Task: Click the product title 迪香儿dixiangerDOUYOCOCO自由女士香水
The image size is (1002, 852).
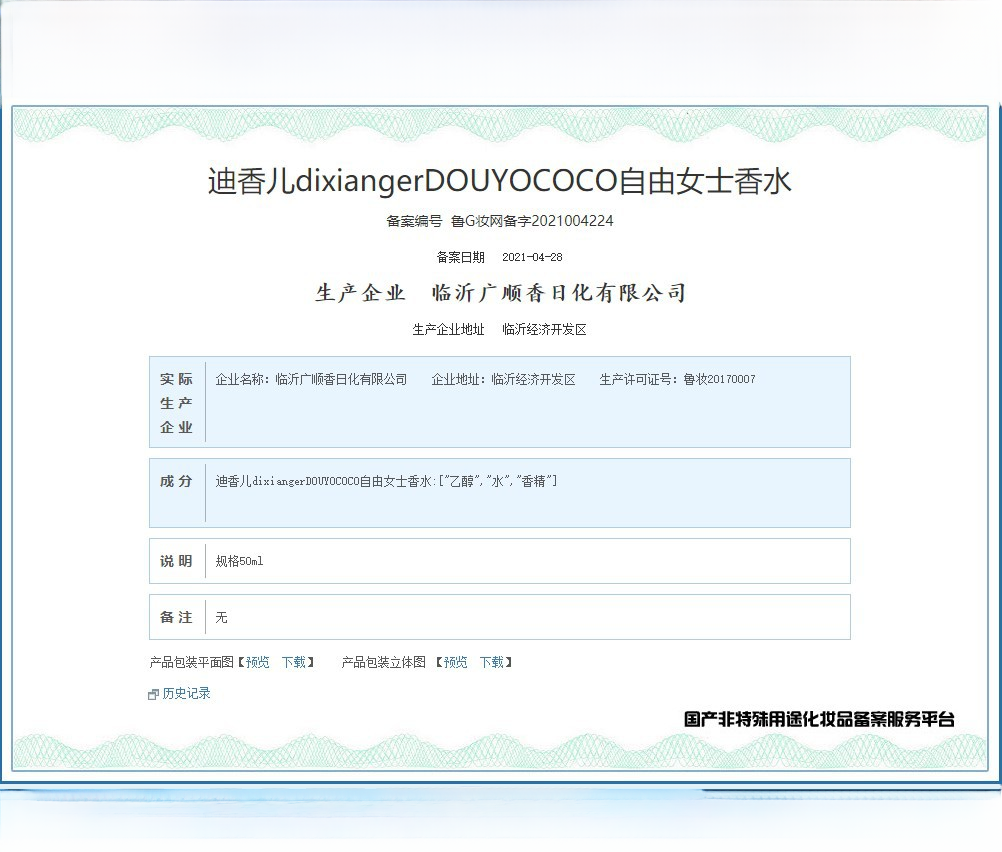Action: click(x=500, y=181)
